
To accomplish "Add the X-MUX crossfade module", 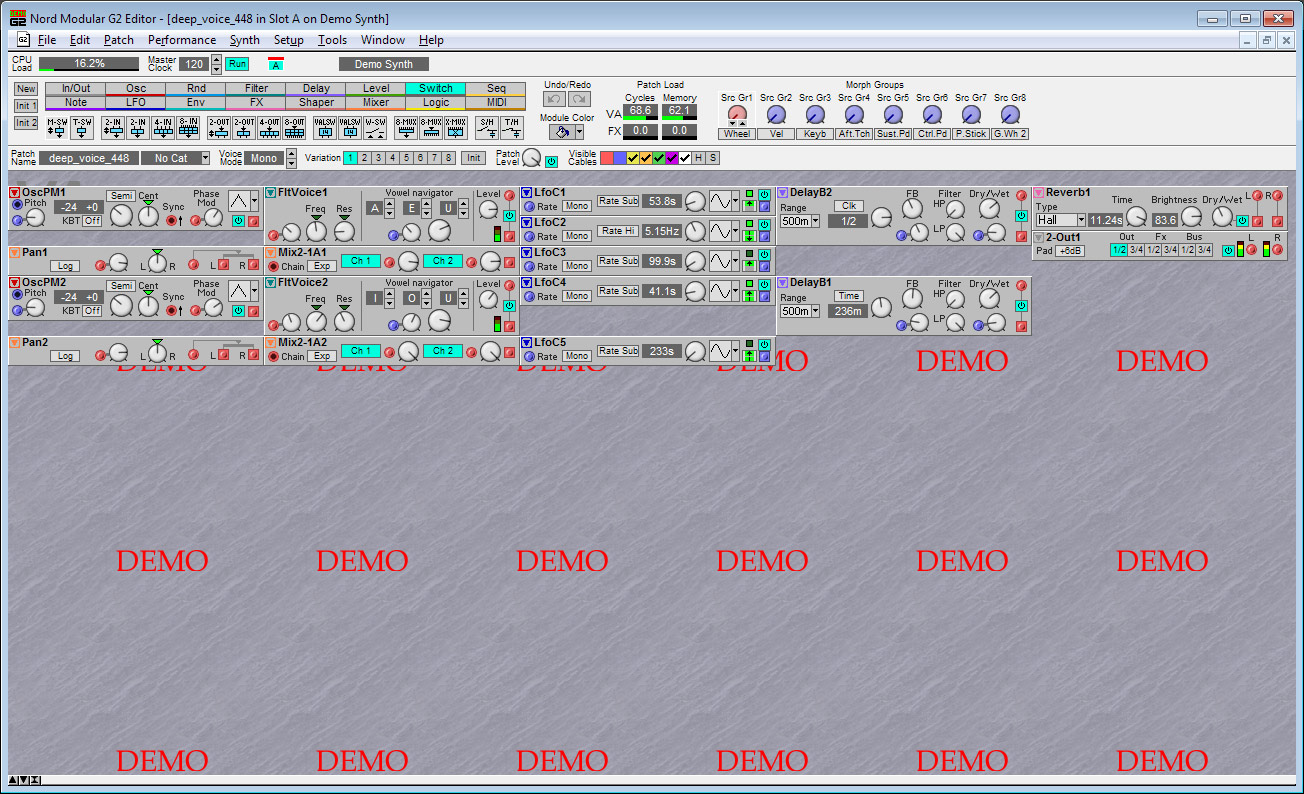I will point(456,127).
